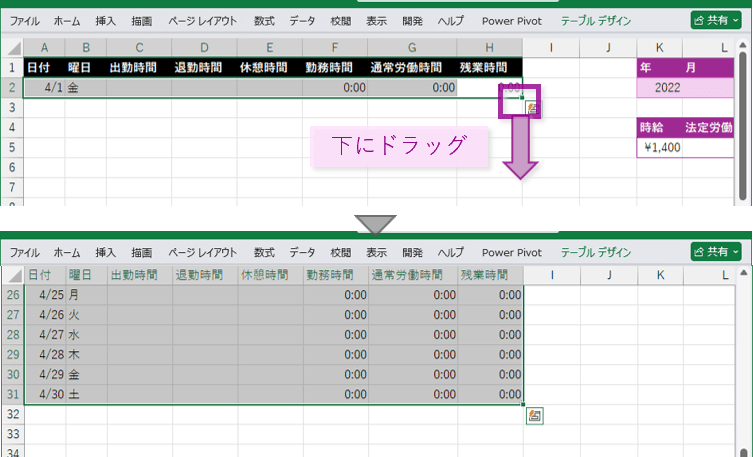Select テーブル デザイン tab in the upper ribbon
Screen dimensions: 753x457
coord(596,21)
